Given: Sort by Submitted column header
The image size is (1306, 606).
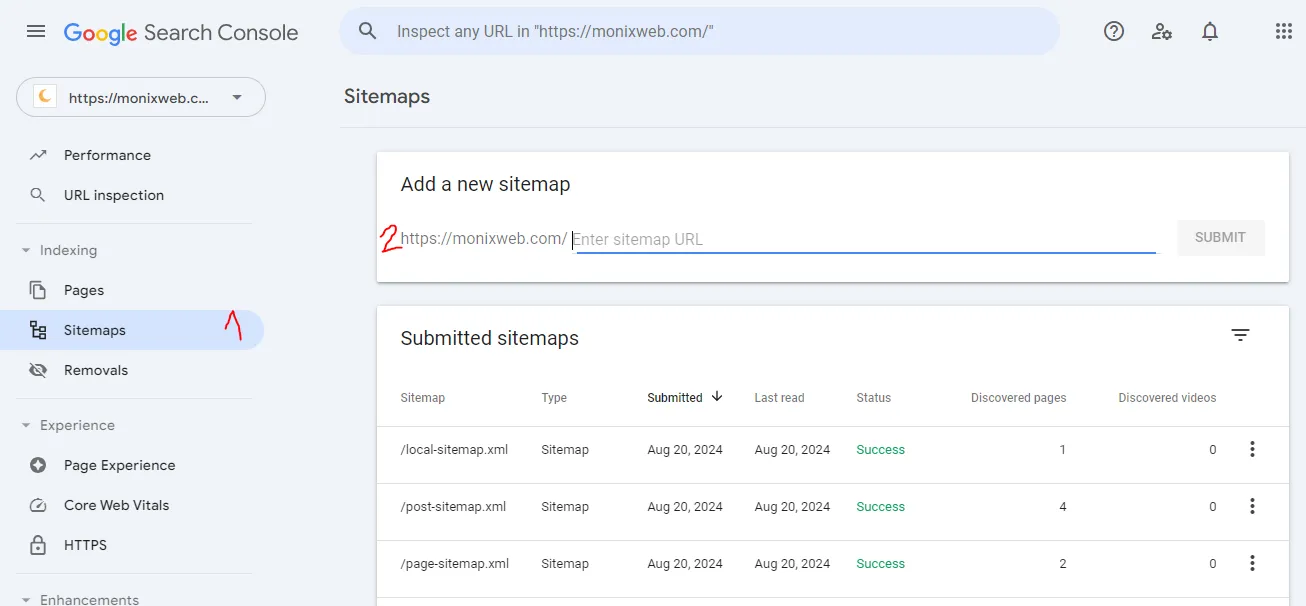Looking at the screenshot, I should (x=675, y=398).
